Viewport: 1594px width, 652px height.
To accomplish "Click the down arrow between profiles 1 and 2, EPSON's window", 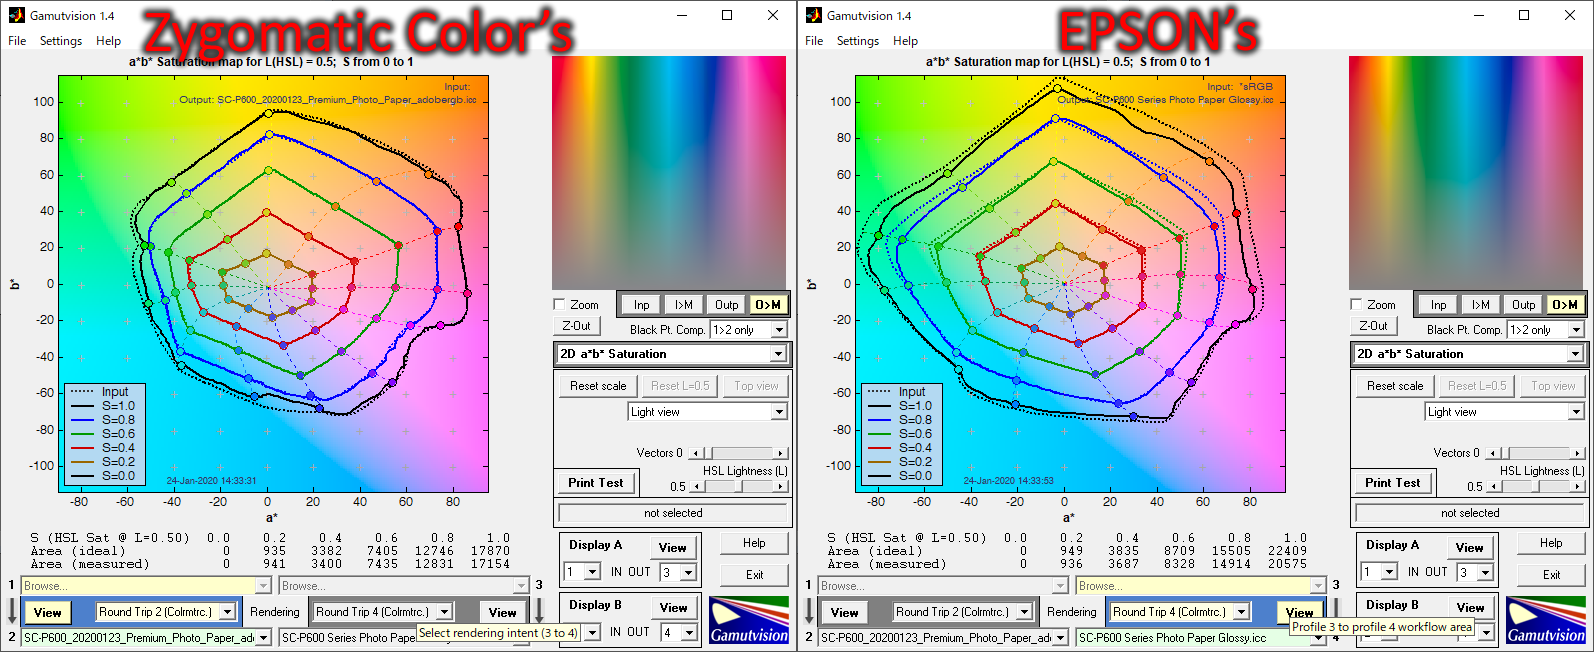I will tap(809, 611).
